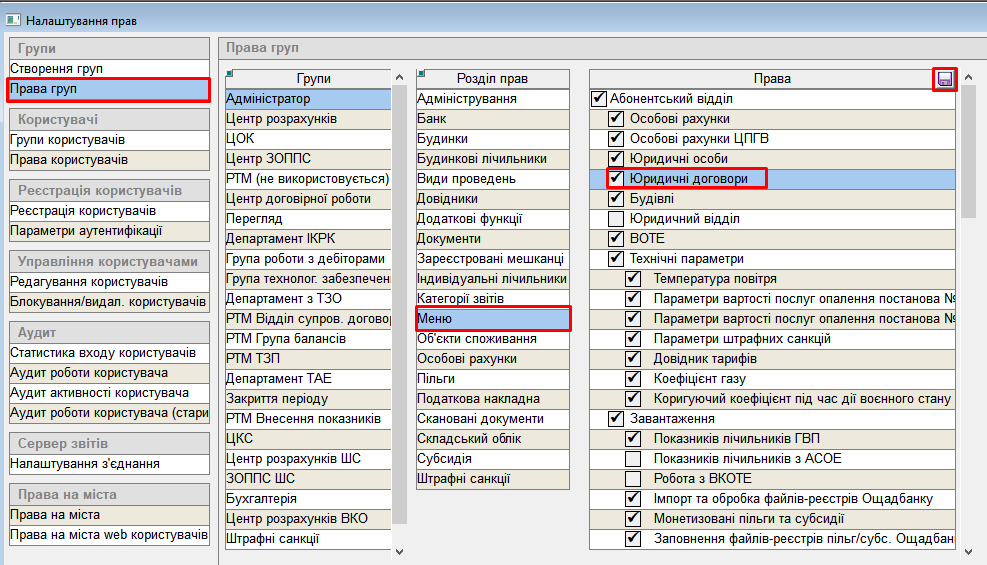Image resolution: width=987 pixels, height=565 pixels.
Task: Click the down arrow below Групи list
Action: pyautogui.click(x=400, y=551)
